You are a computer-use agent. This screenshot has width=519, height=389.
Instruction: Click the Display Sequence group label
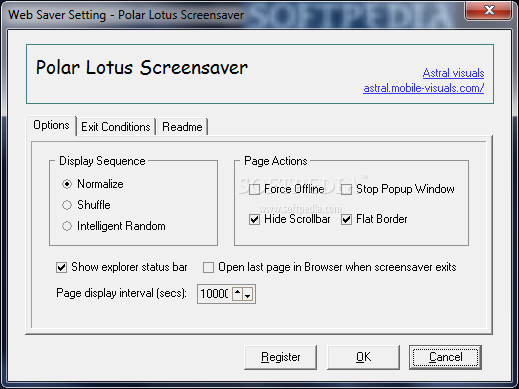click(102, 161)
